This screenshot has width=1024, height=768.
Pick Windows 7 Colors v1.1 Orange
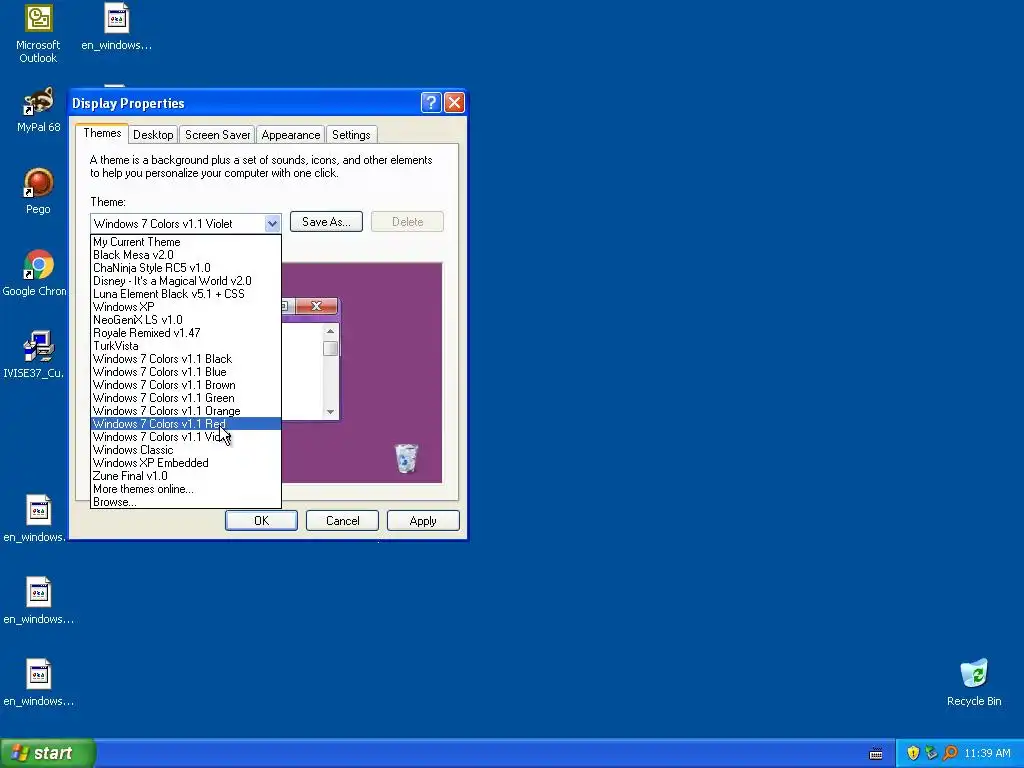coord(185,411)
